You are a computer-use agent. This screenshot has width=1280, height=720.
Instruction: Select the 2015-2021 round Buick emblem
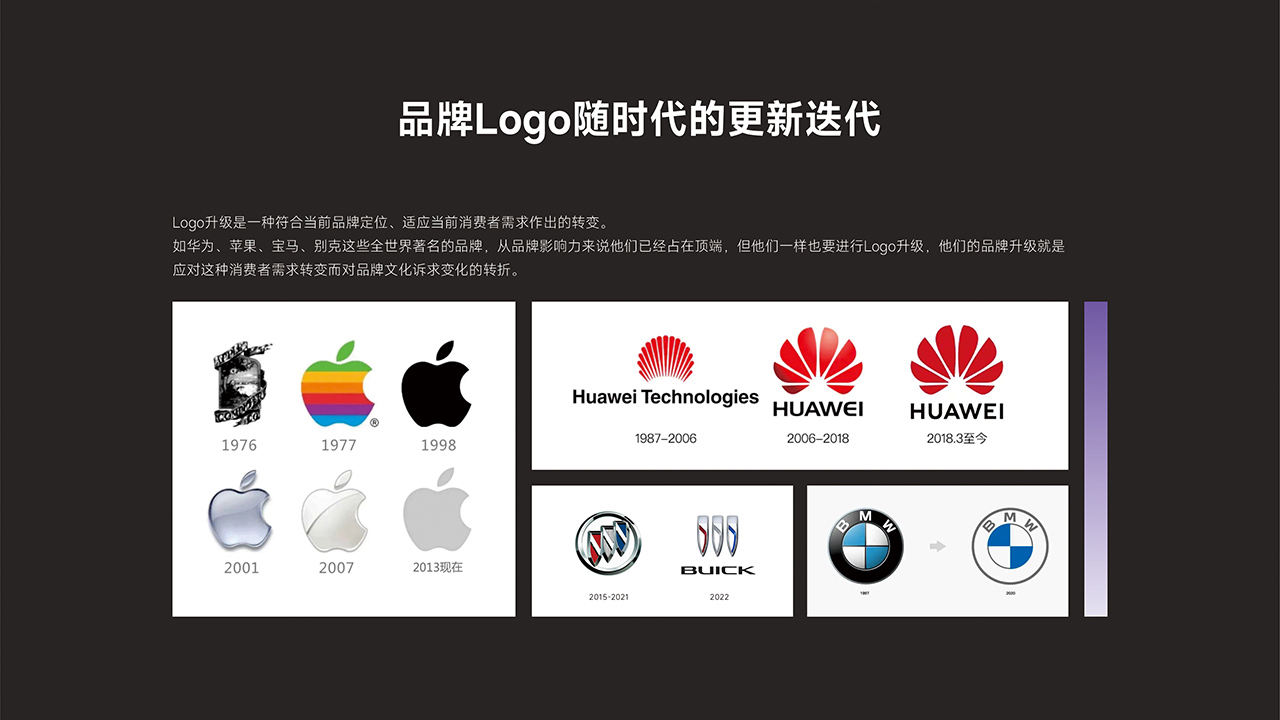click(608, 543)
